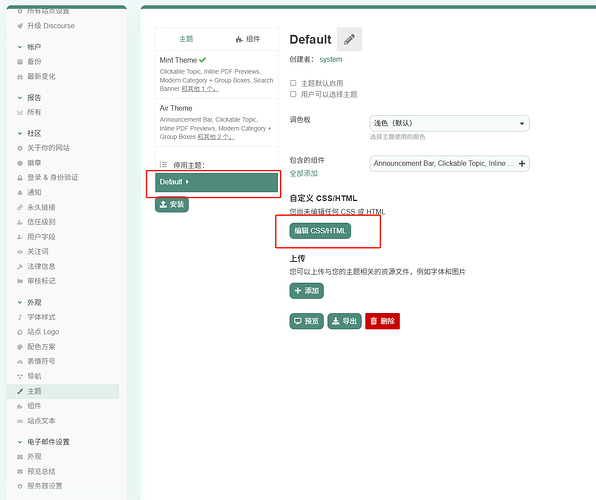The width and height of the screenshot is (596, 500).
Task: Collapse the 电子邮件设置 sidebar section
Action: point(20,442)
